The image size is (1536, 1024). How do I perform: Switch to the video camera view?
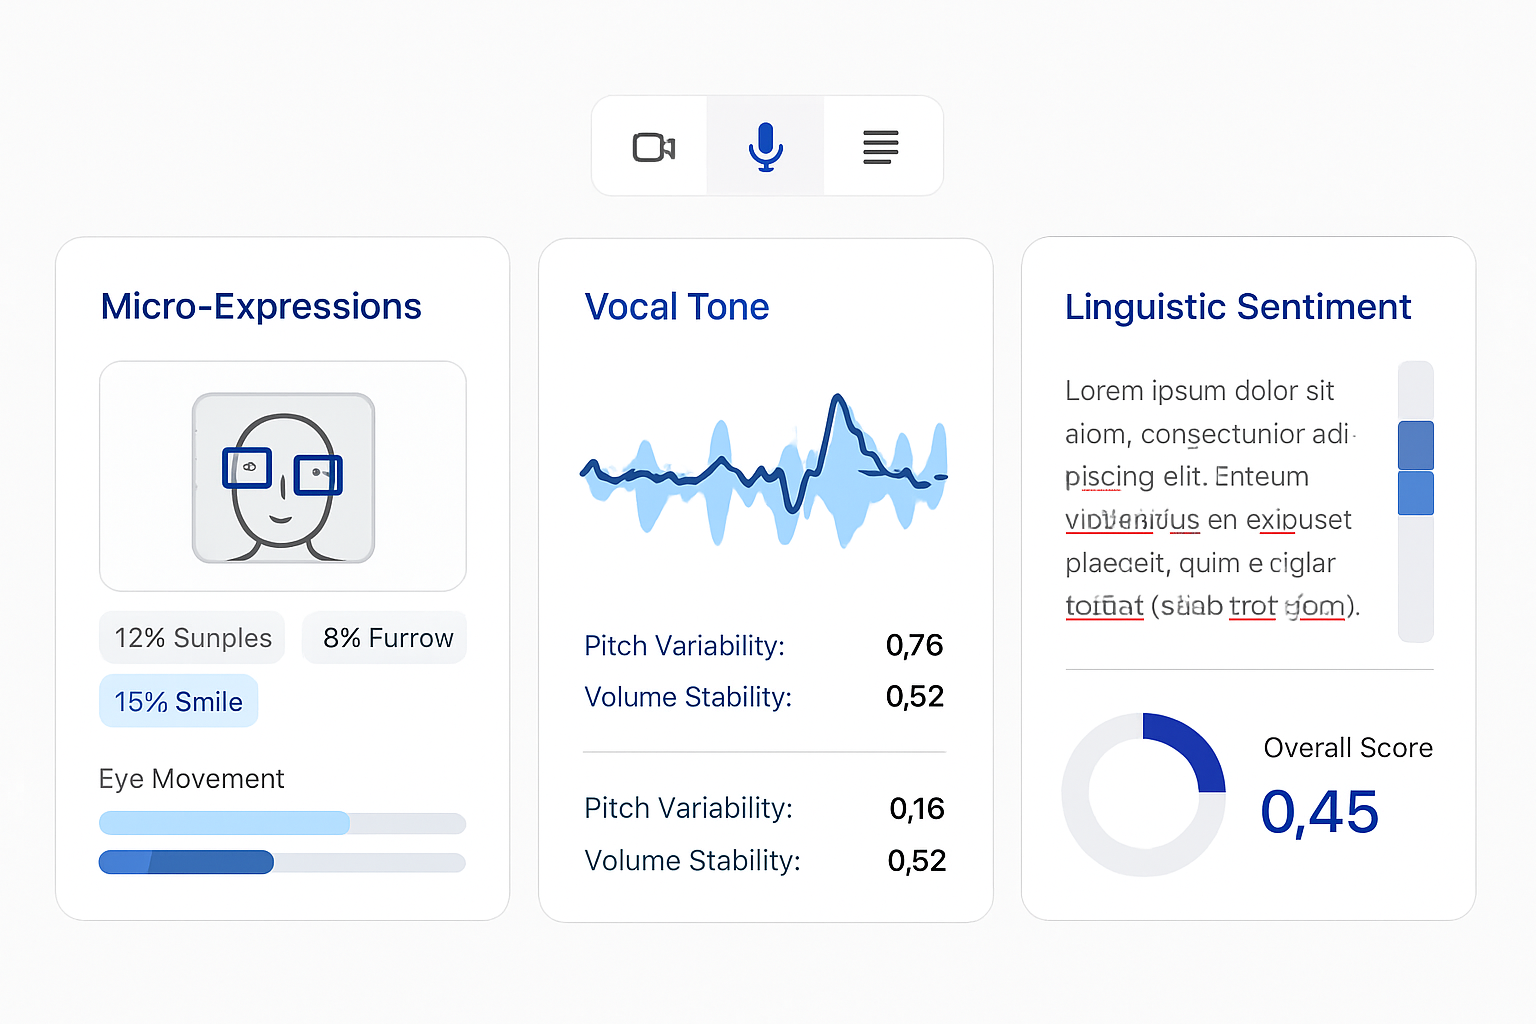pyautogui.click(x=654, y=147)
